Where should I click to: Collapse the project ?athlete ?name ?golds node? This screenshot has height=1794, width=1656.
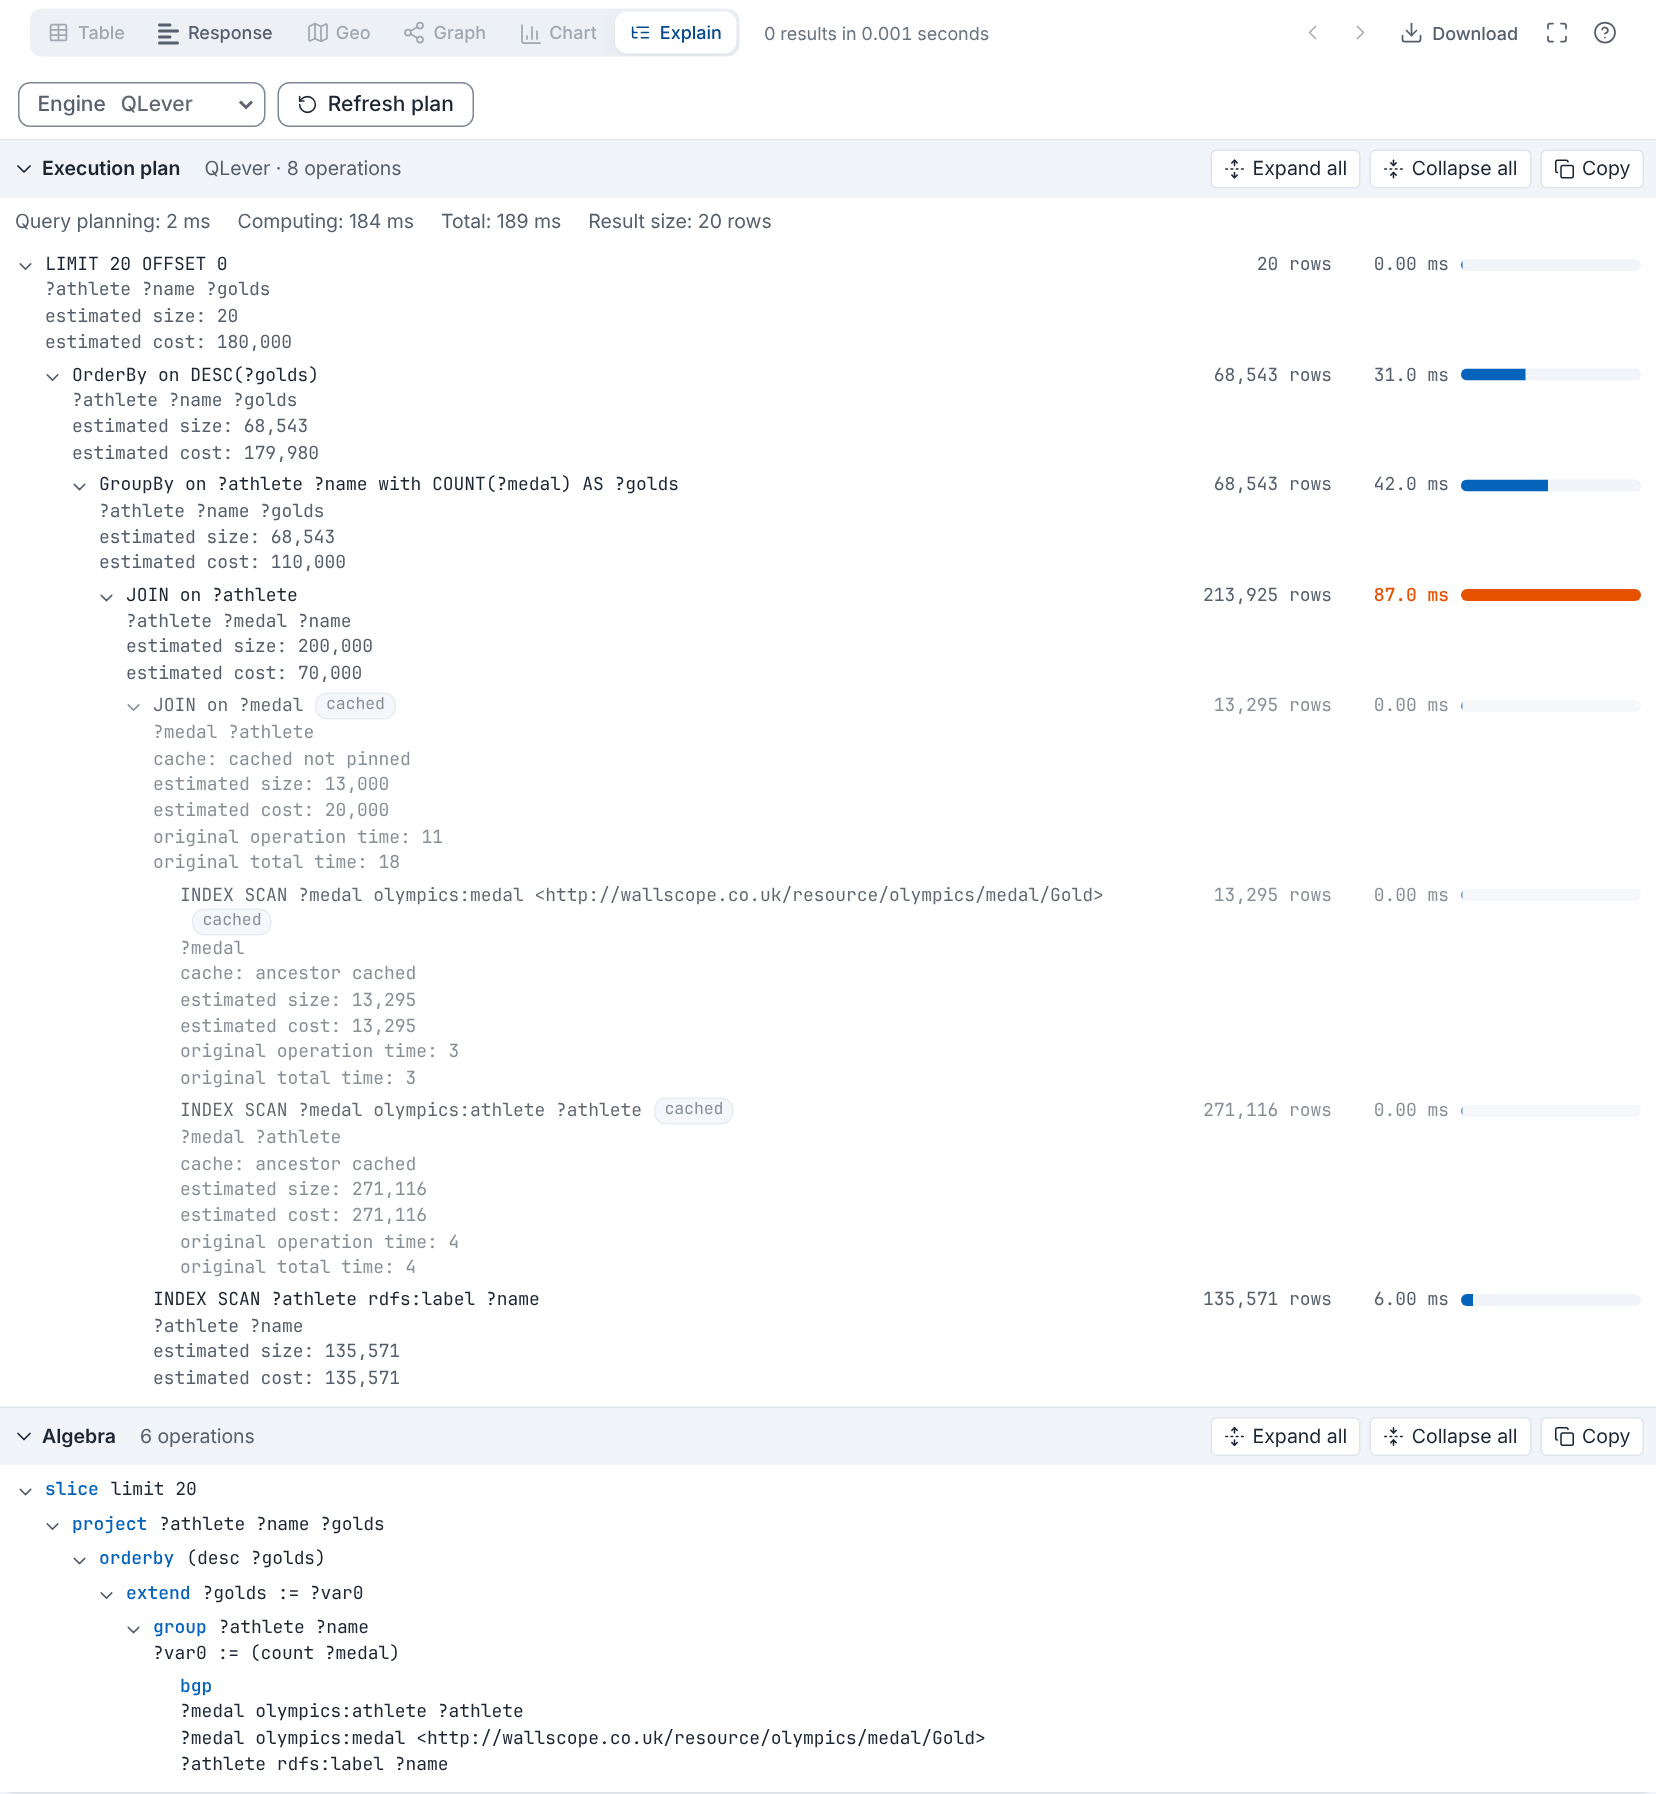click(53, 1526)
